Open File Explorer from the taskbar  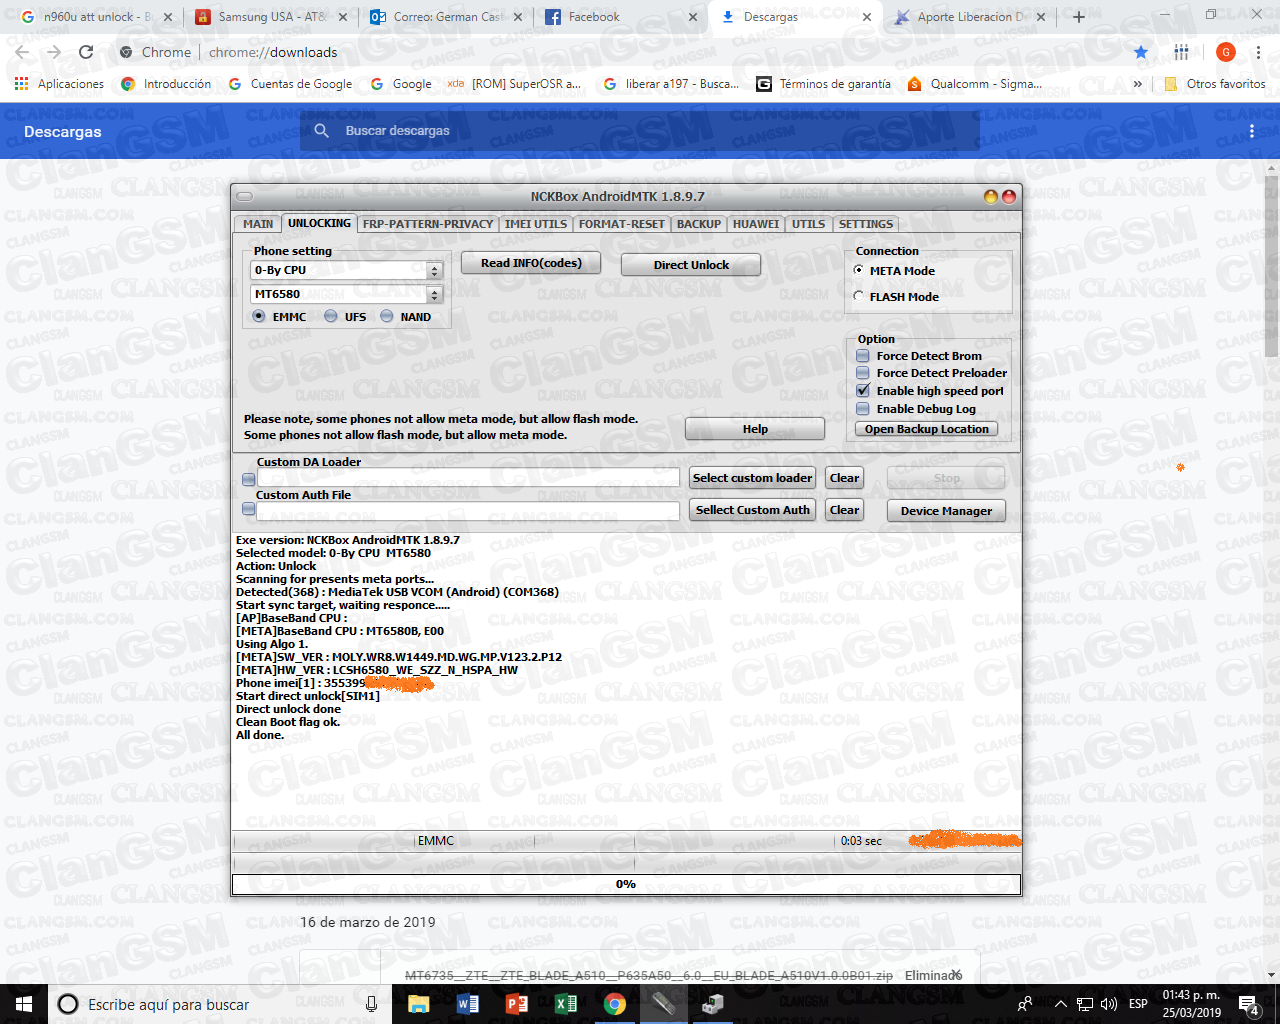(x=419, y=1004)
